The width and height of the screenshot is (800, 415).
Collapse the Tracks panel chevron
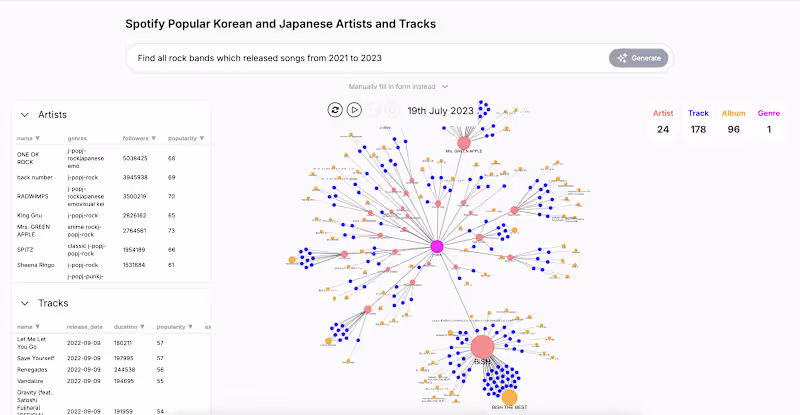24,303
